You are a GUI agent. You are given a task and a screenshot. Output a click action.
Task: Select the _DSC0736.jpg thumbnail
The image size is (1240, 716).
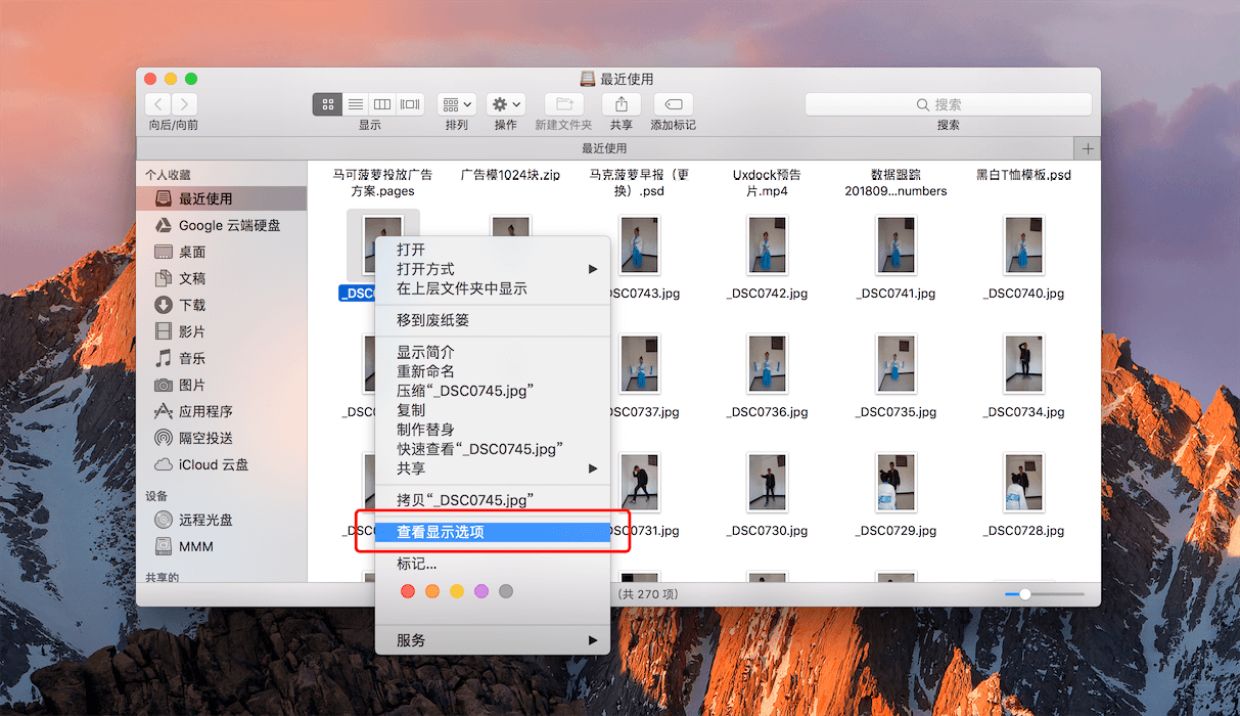pyautogui.click(x=768, y=364)
